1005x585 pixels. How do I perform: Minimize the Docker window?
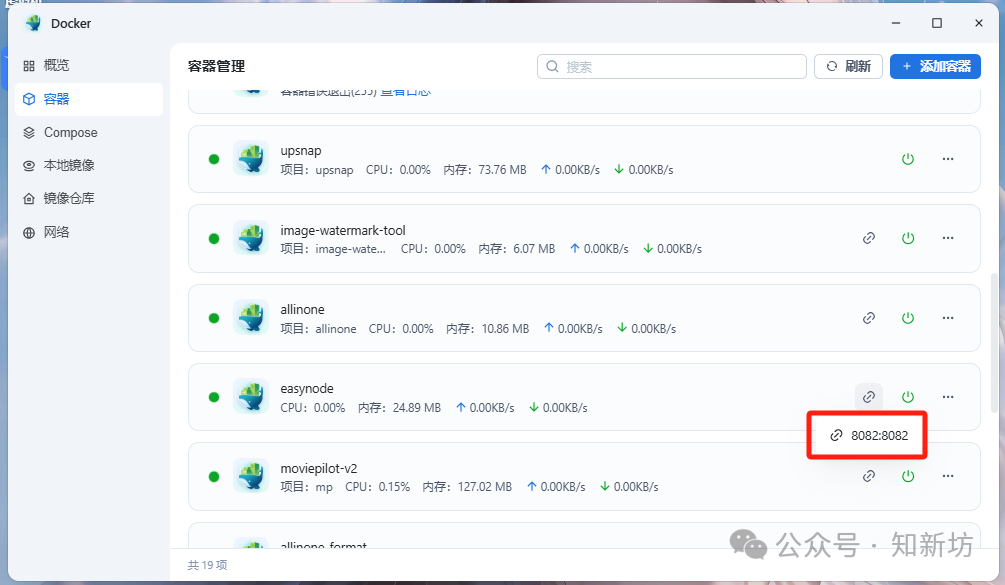896,23
